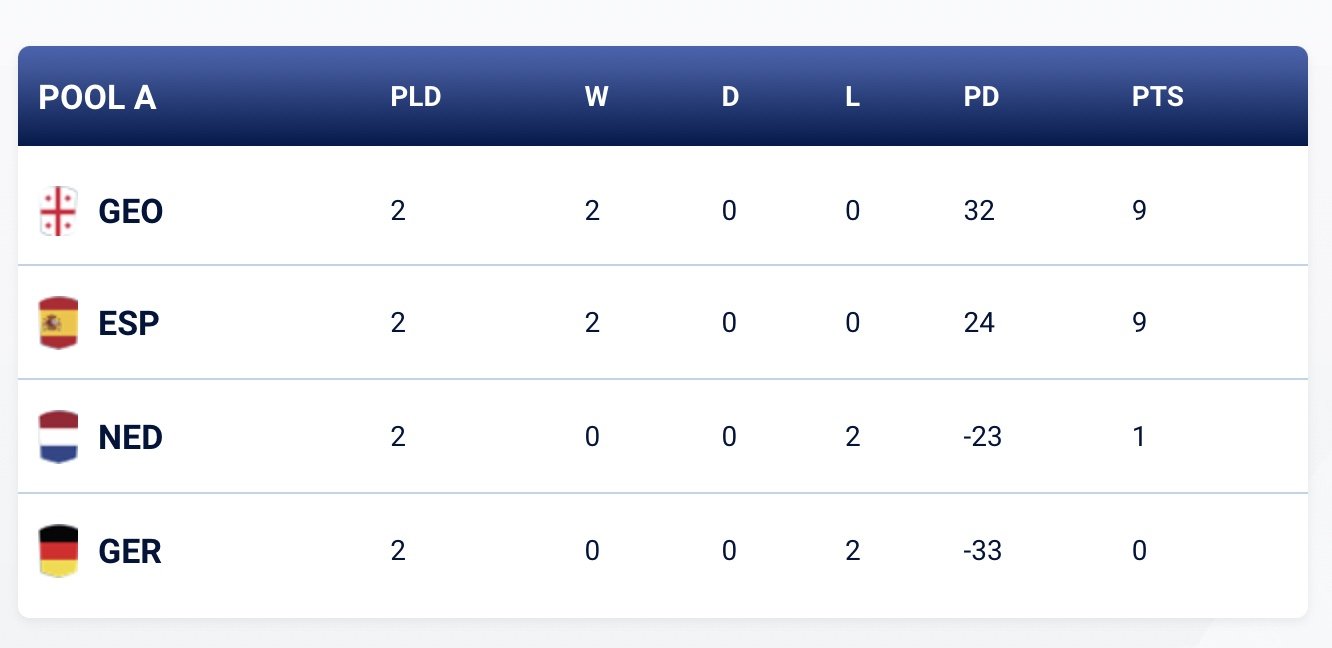Sort by the W column header
This screenshot has height=648, width=1332.
click(x=596, y=97)
